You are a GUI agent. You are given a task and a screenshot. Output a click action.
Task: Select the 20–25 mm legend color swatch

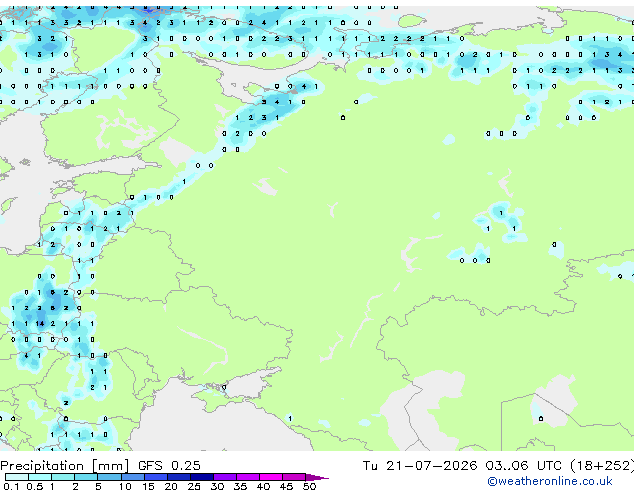click(x=179, y=477)
